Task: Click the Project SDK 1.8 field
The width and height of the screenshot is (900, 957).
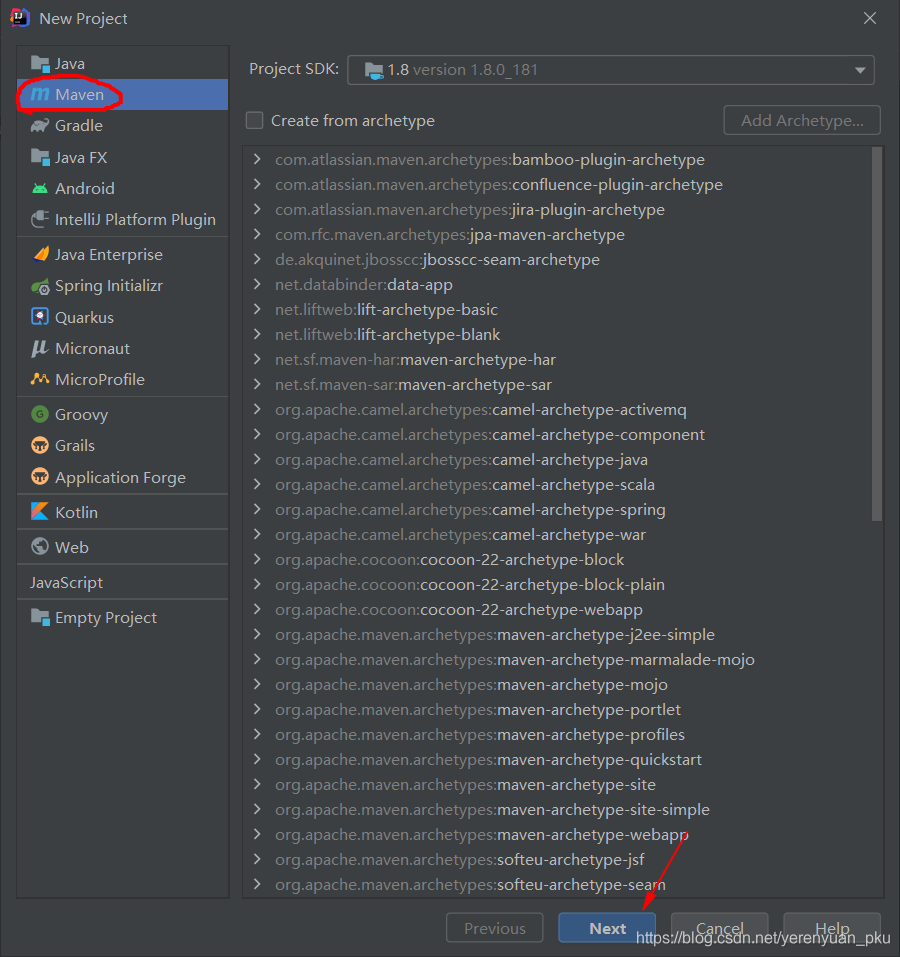Action: (611, 70)
